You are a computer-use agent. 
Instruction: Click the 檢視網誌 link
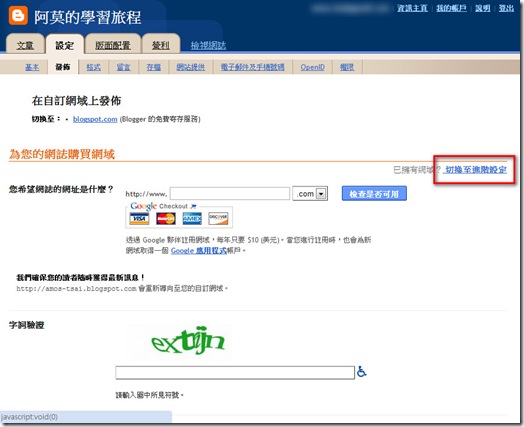(208, 45)
